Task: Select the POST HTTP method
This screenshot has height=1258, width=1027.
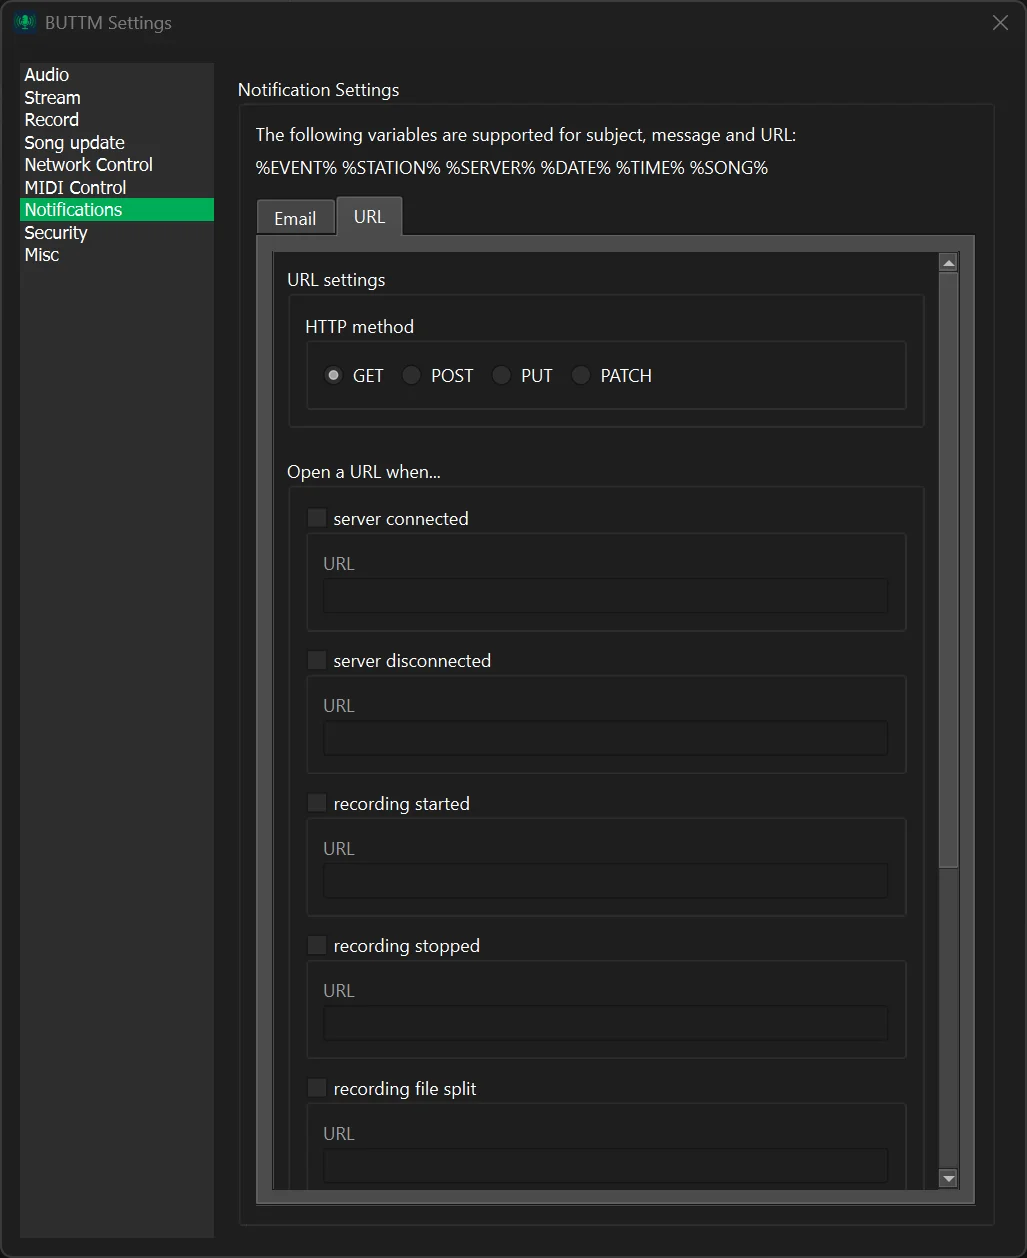Action: (x=412, y=376)
